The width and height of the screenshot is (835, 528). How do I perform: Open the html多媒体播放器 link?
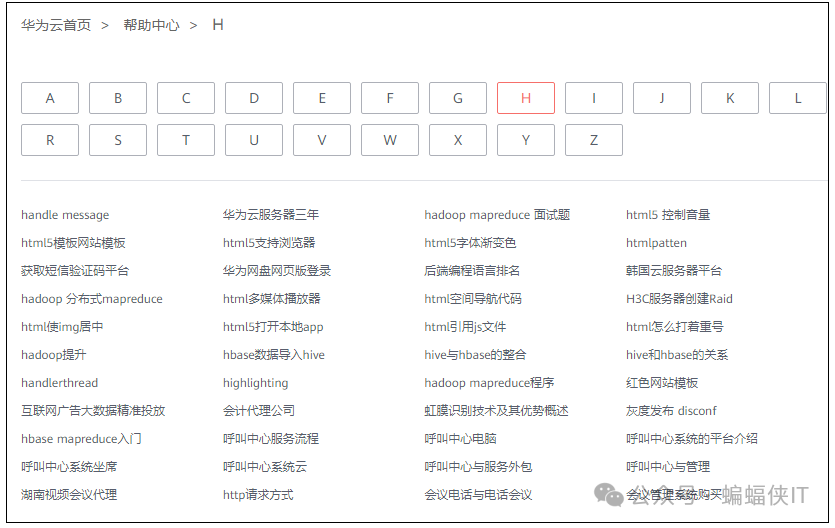(x=272, y=299)
